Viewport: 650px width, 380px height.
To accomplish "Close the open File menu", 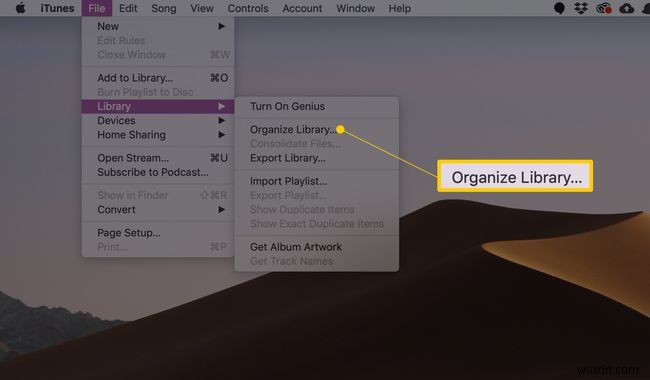I will pyautogui.click(x=97, y=8).
